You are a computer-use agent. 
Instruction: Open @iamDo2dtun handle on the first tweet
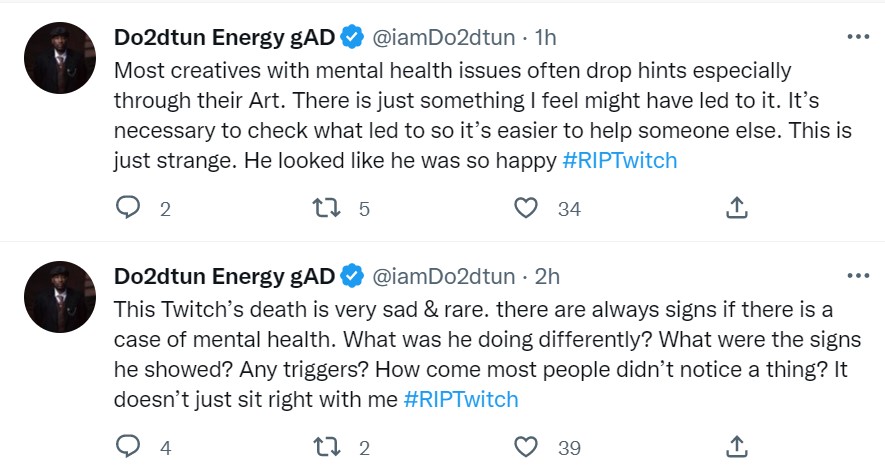tap(444, 38)
